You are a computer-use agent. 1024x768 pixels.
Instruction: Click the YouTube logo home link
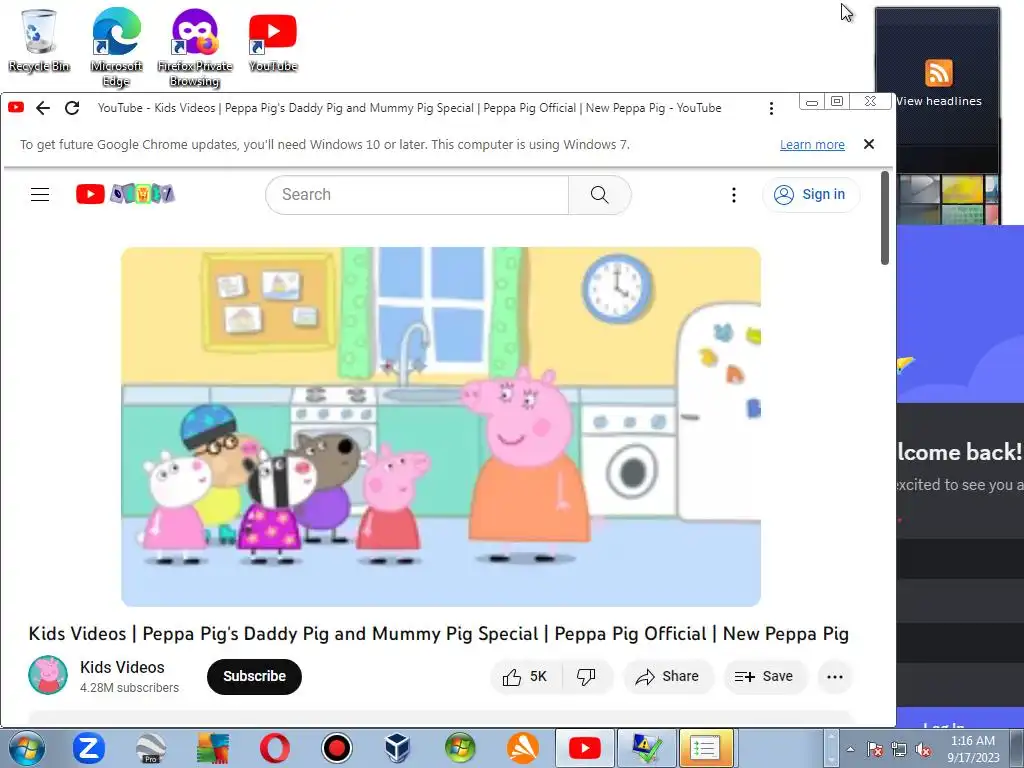coord(125,194)
